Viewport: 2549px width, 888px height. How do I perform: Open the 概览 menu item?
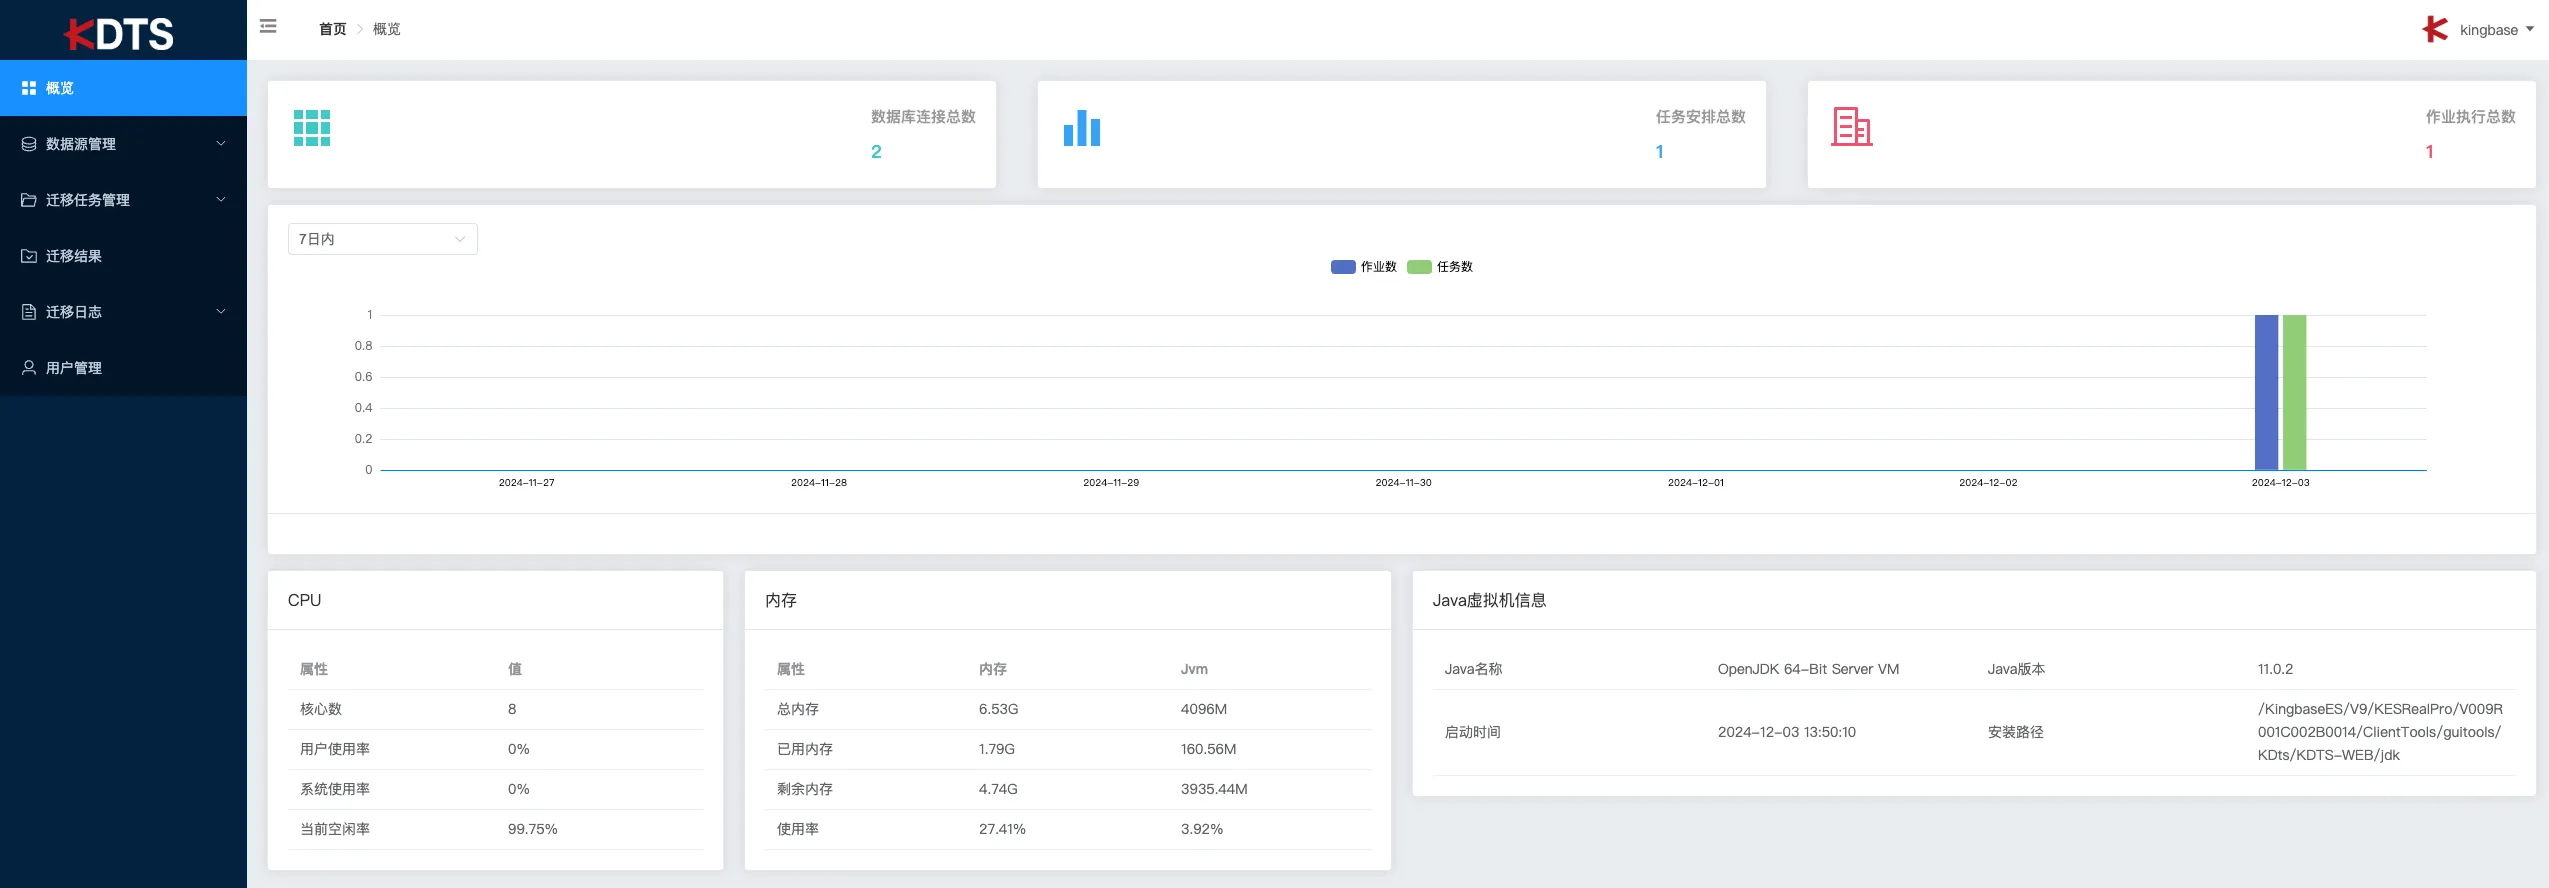coord(123,88)
